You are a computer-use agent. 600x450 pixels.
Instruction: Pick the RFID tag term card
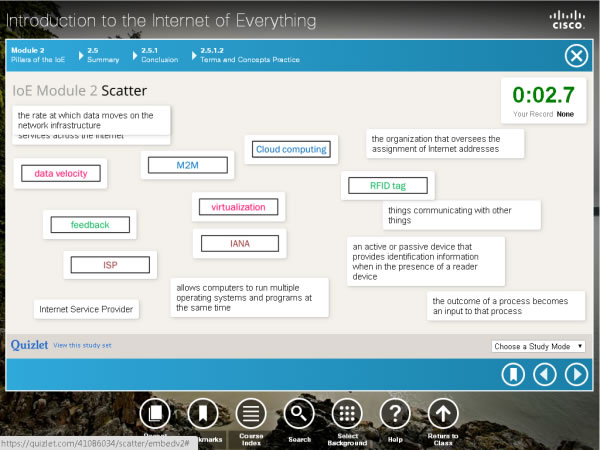click(x=388, y=185)
